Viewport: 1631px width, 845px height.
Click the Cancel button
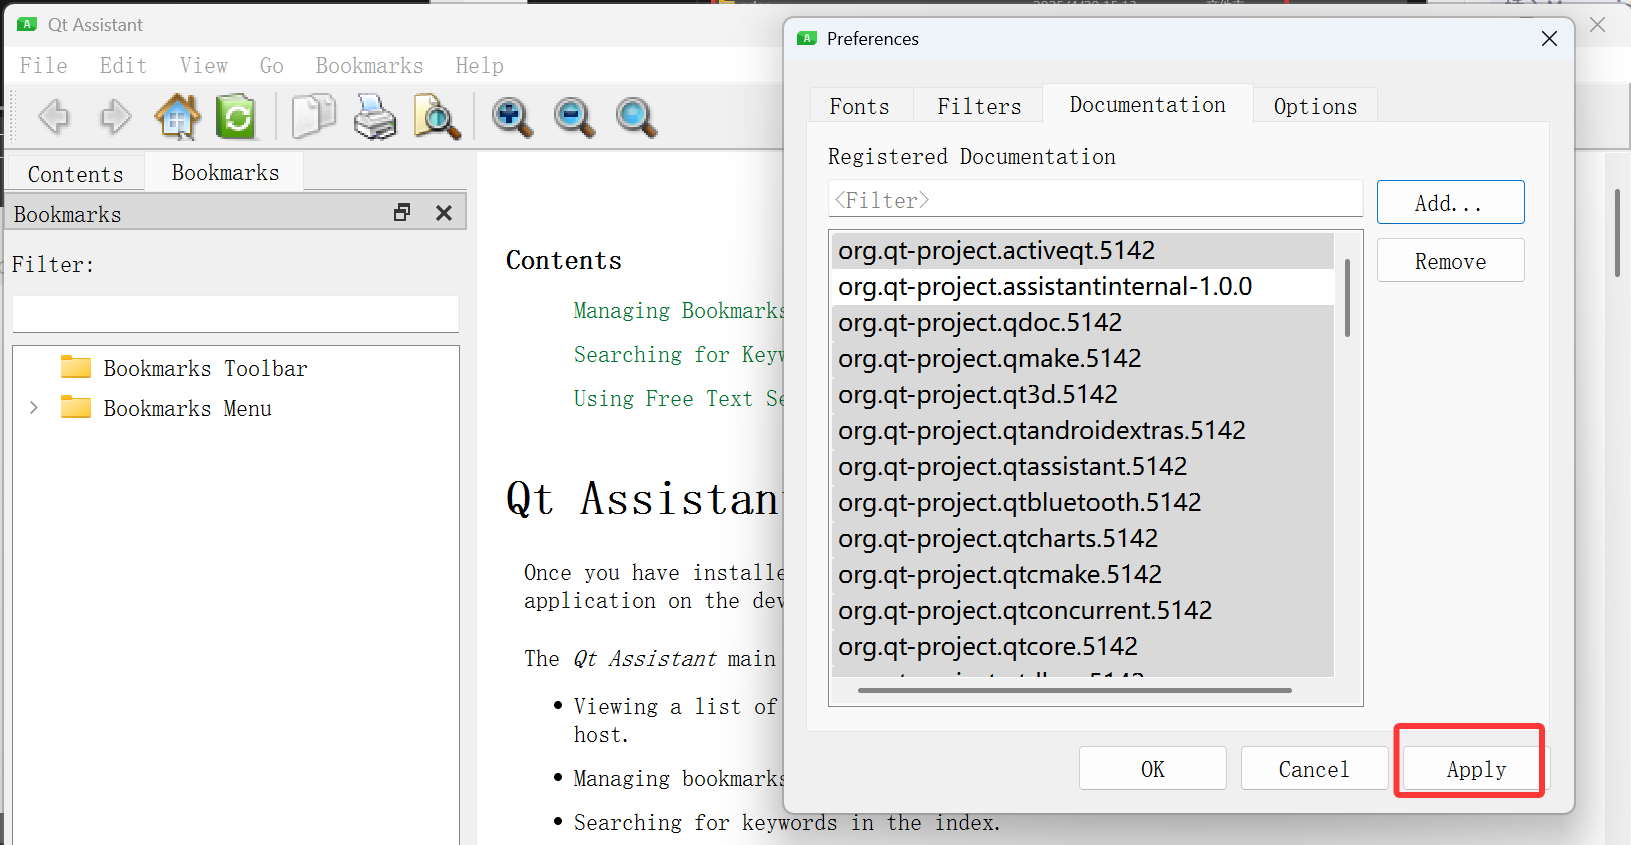(x=1314, y=768)
